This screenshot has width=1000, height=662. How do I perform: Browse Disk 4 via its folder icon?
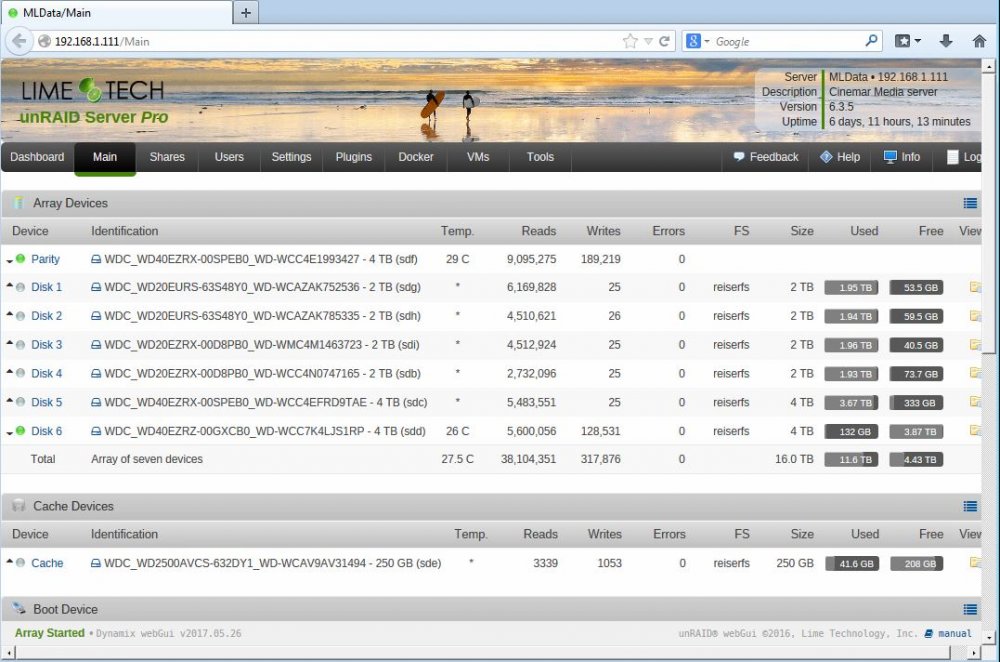[x=975, y=373]
